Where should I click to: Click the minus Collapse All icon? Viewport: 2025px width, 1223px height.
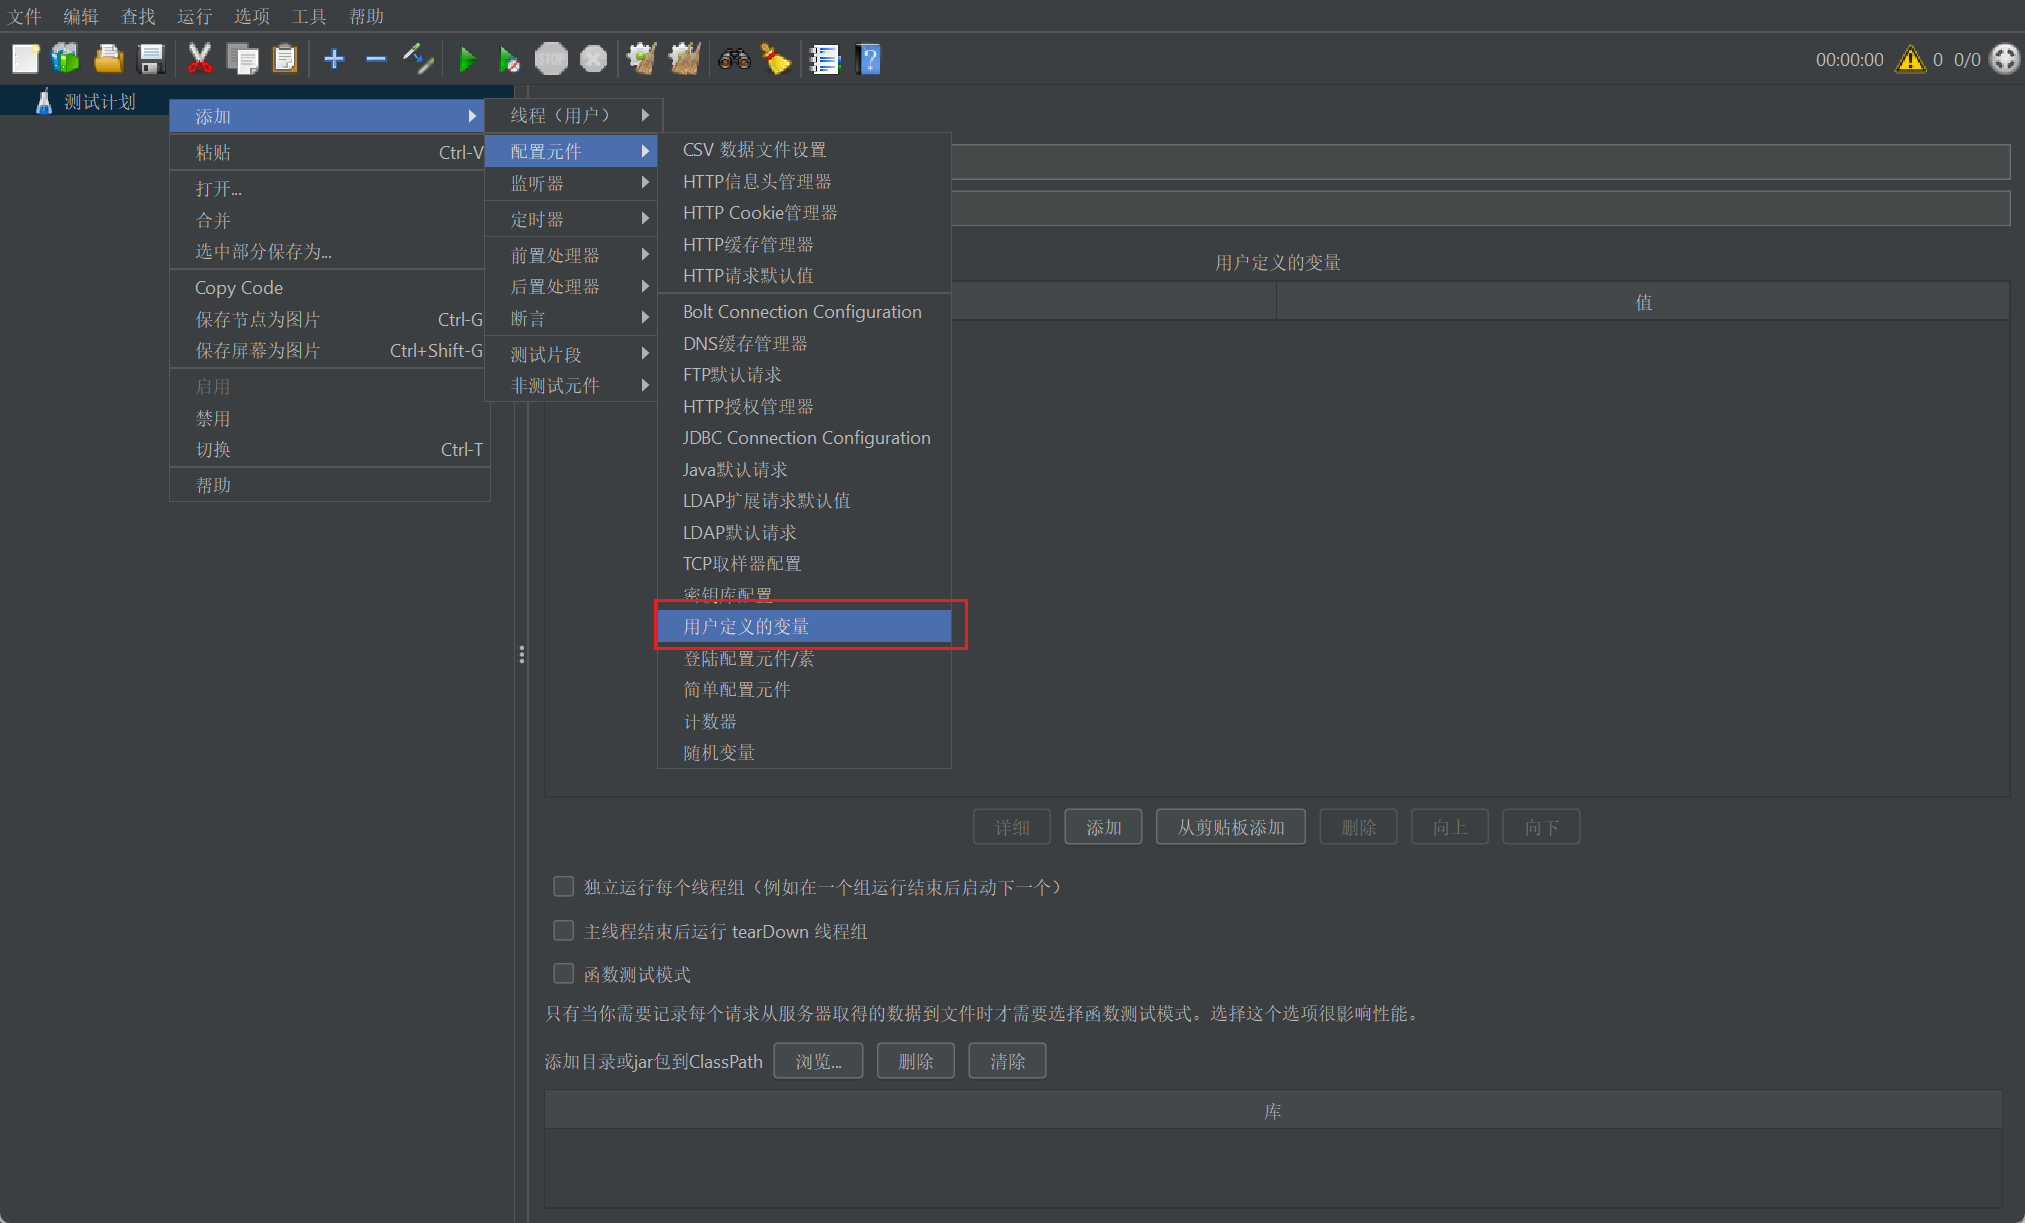376,59
